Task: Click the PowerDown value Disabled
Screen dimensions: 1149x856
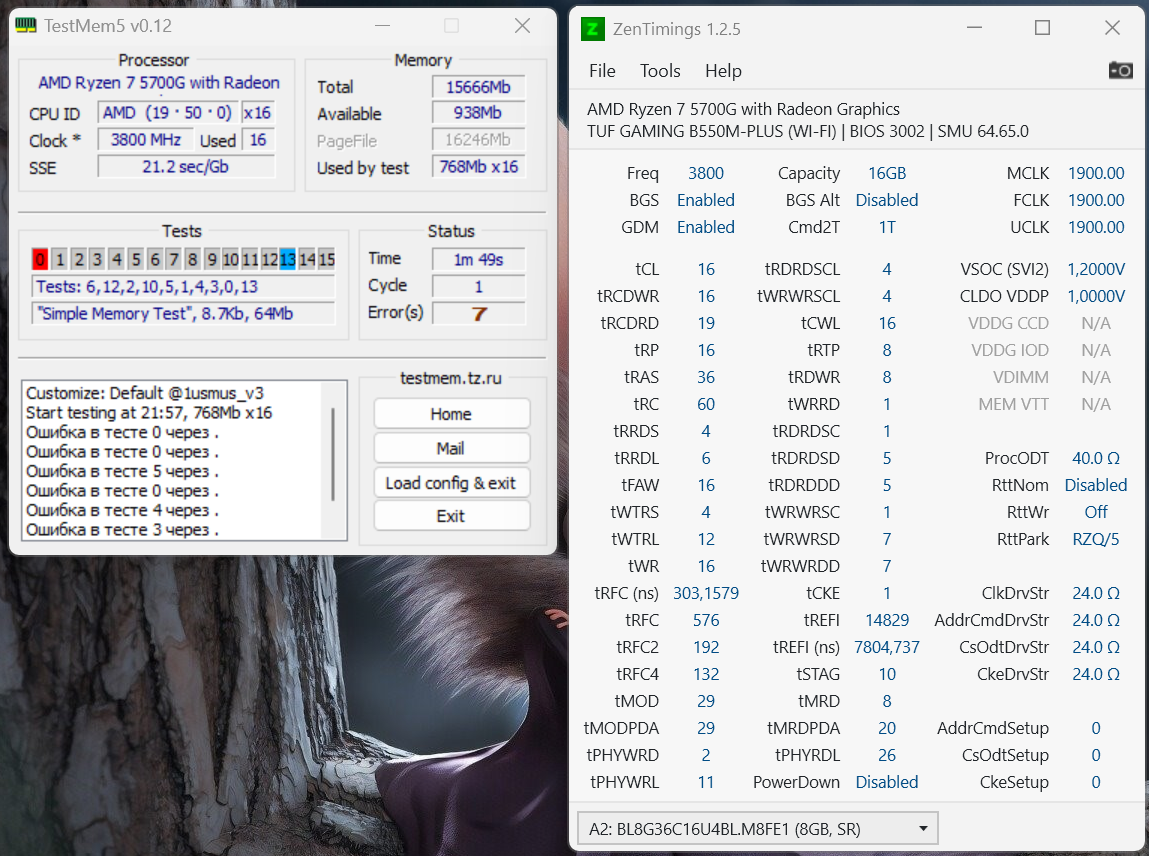Action: tap(887, 782)
